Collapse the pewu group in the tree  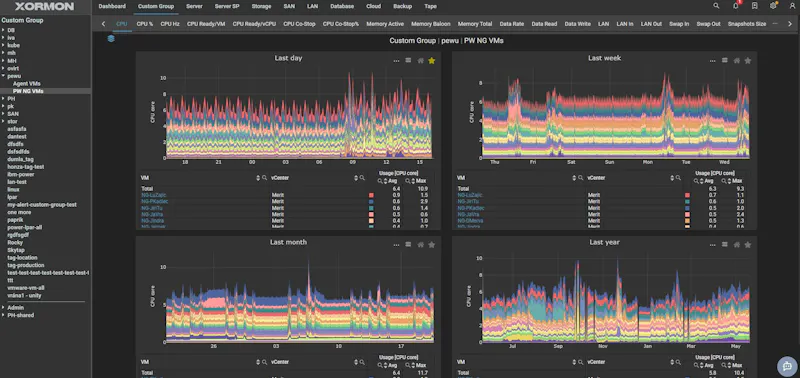(x=3, y=75)
